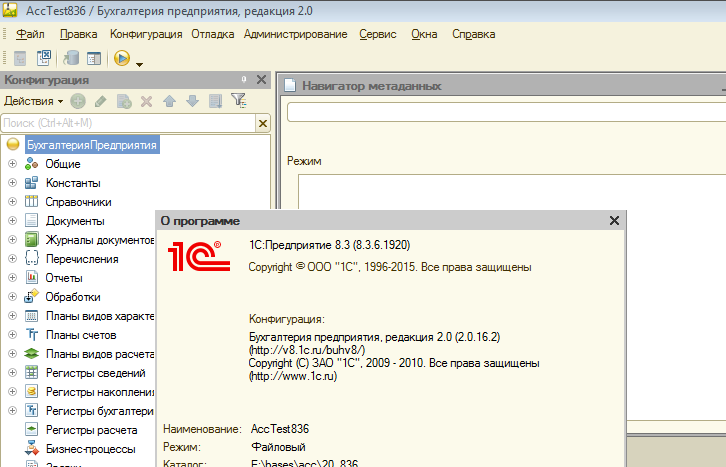Click the Документы page icon
726x467 pixels.
tap(31, 220)
